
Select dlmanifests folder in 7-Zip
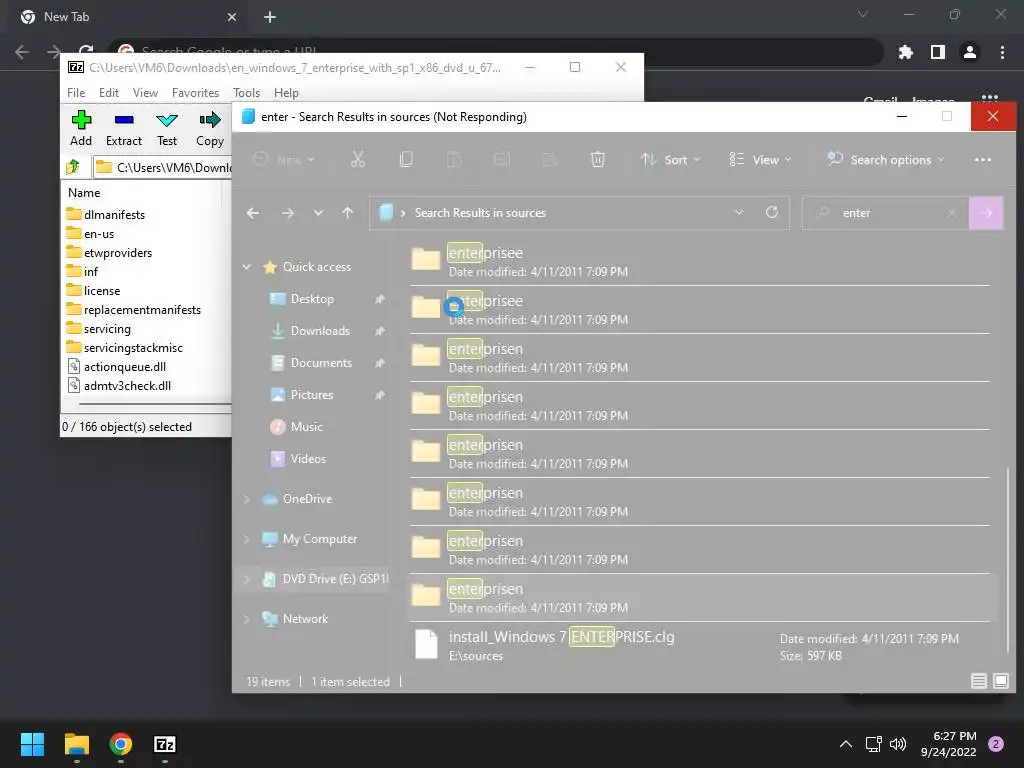[106, 214]
